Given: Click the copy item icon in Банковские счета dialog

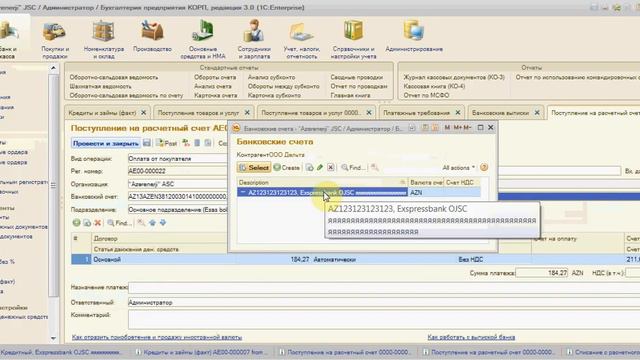Looking at the screenshot, I should pos(309,167).
